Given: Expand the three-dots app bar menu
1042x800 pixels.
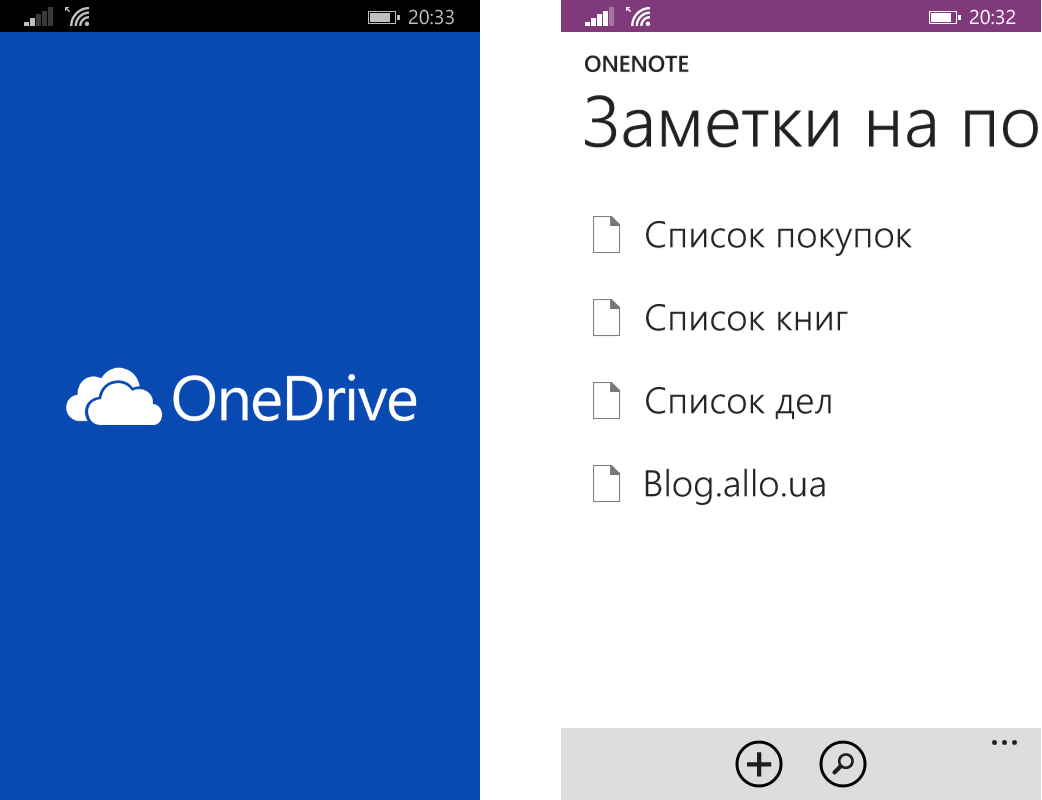Looking at the screenshot, I should tap(1004, 743).
